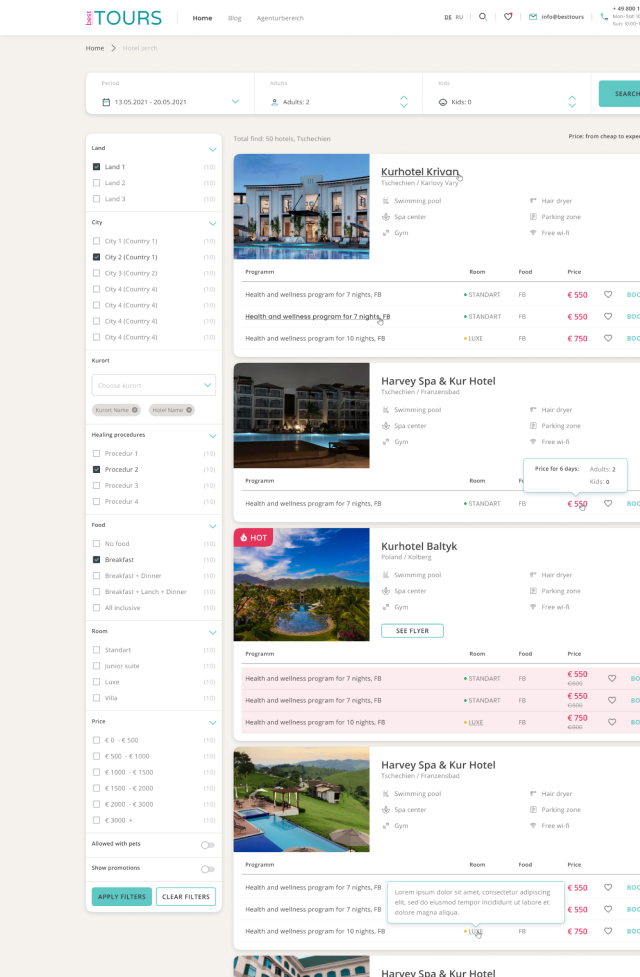Viewport: 640px width, 977px height.
Task: Click heart icon on Harvey Spa €550 row
Action: click(608, 503)
